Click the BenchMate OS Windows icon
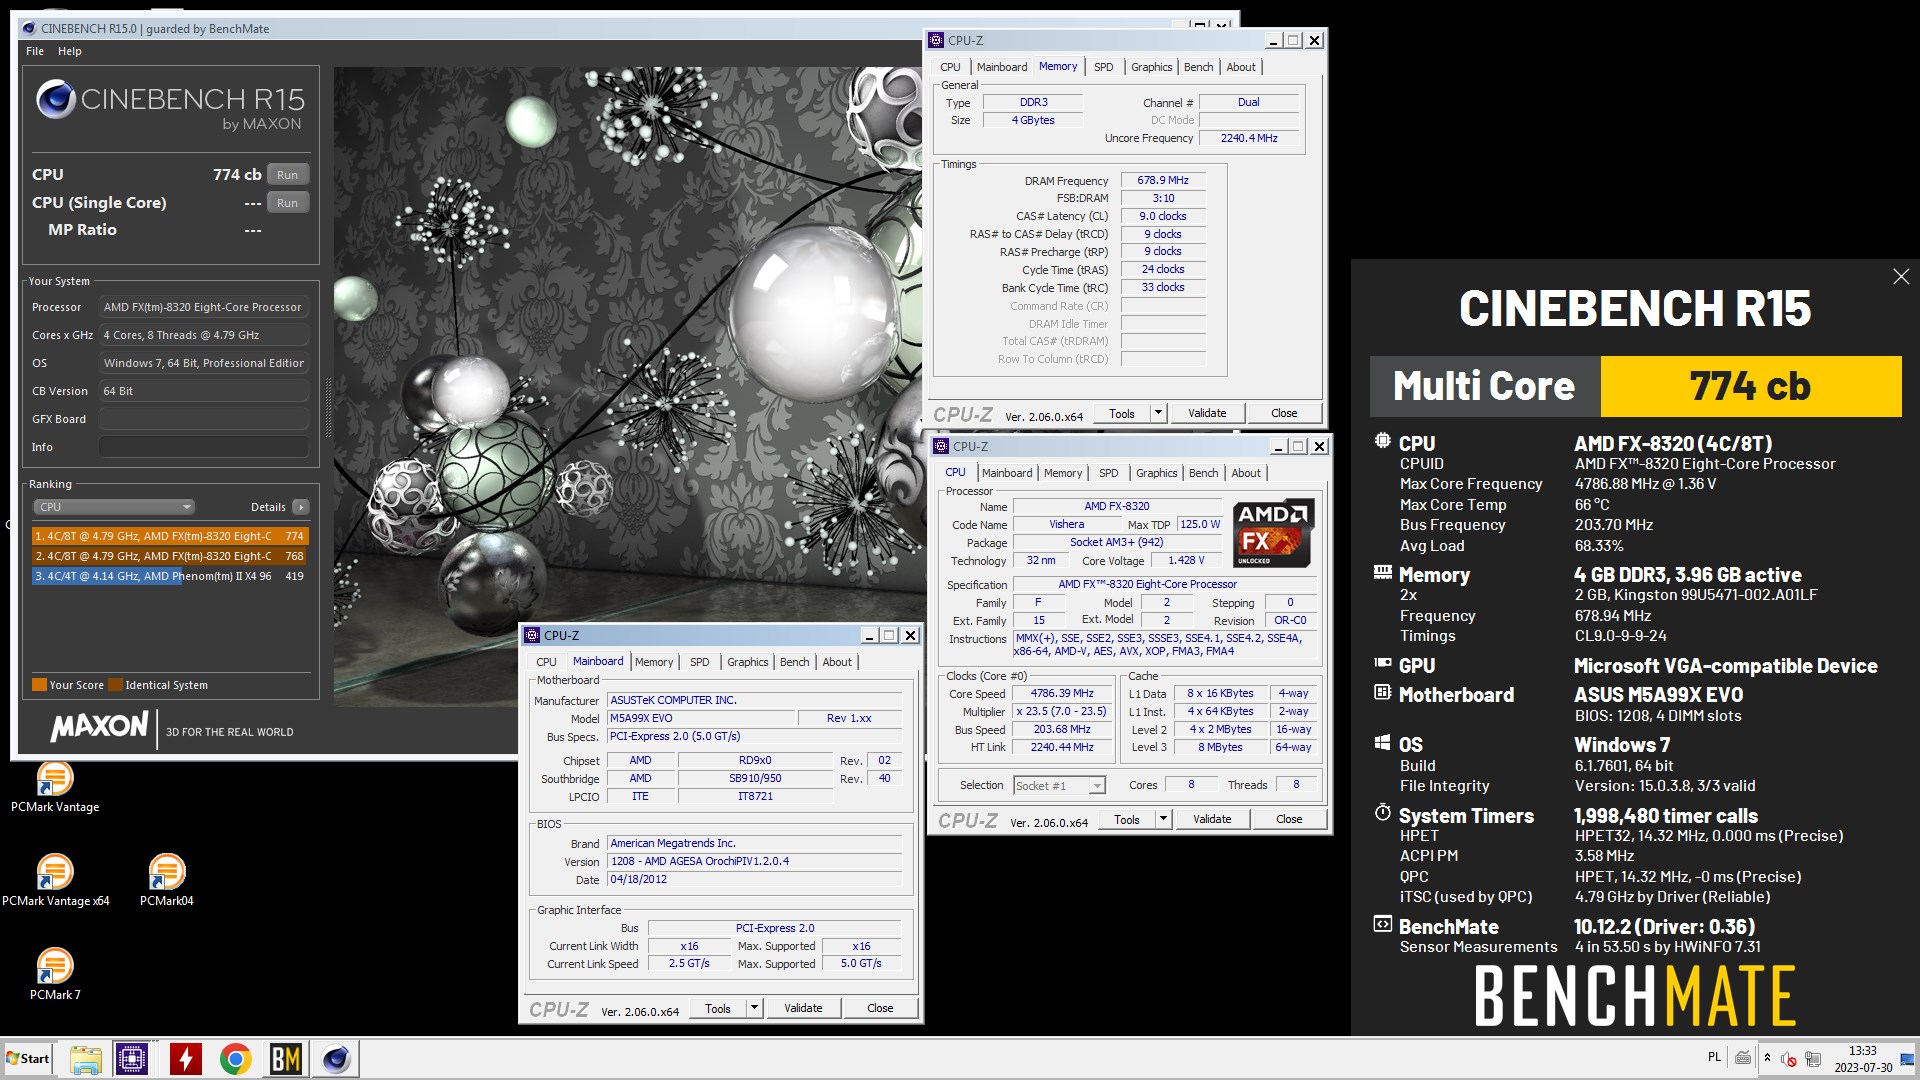The image size is (1920, 1080). 1383,743
